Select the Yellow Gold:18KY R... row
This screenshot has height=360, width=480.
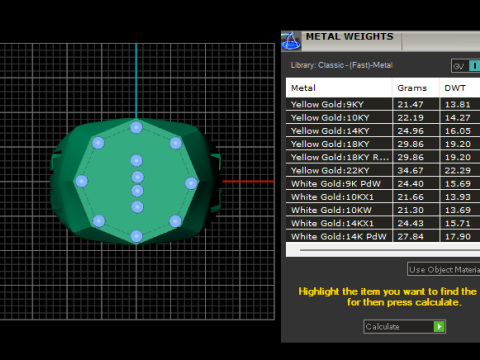point(383,157)
